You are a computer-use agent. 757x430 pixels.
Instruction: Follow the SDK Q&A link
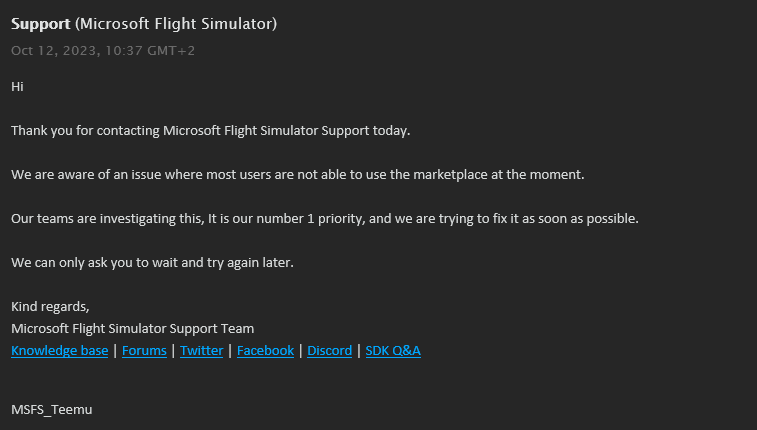click(393, 351)
